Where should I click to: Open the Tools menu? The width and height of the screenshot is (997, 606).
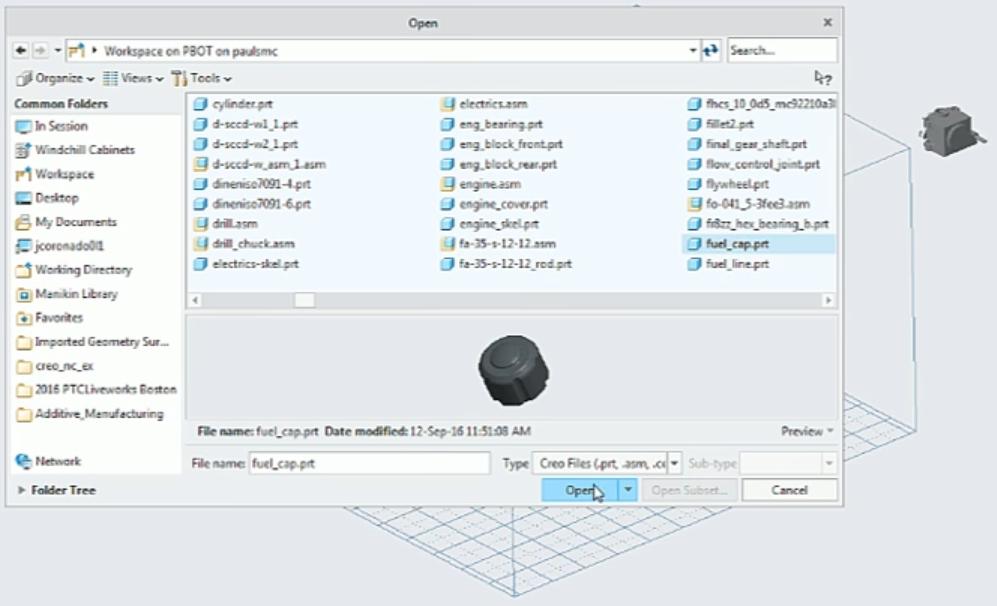click(x=202, y=78)
